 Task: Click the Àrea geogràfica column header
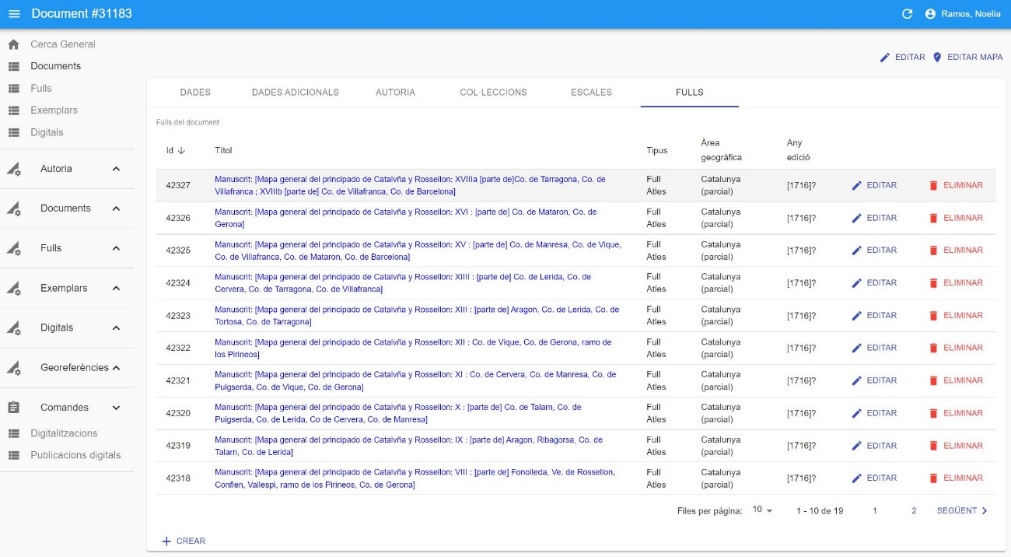[721, 150]
